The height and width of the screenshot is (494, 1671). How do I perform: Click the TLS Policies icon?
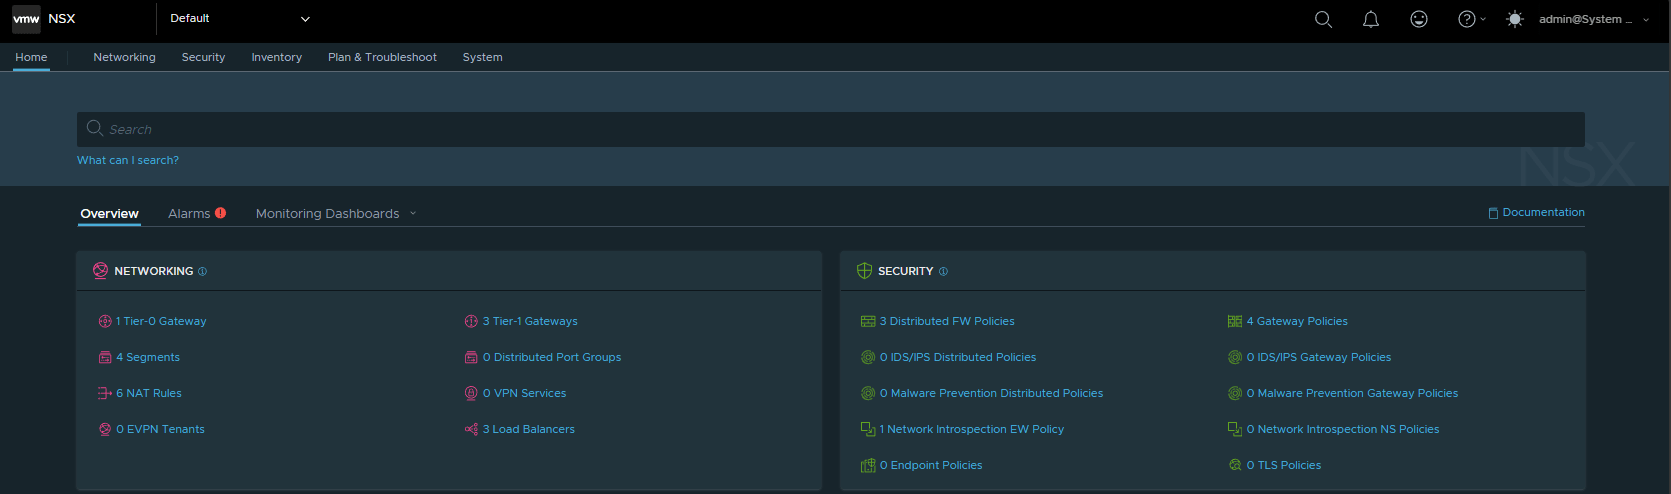1235,465
